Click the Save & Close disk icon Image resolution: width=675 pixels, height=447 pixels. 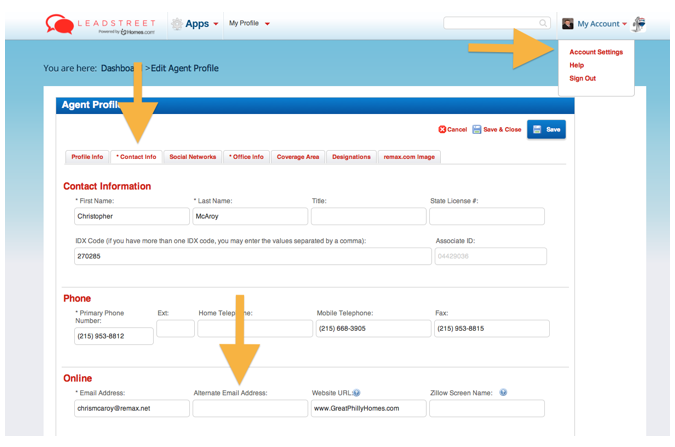click(x=477, y=130)
